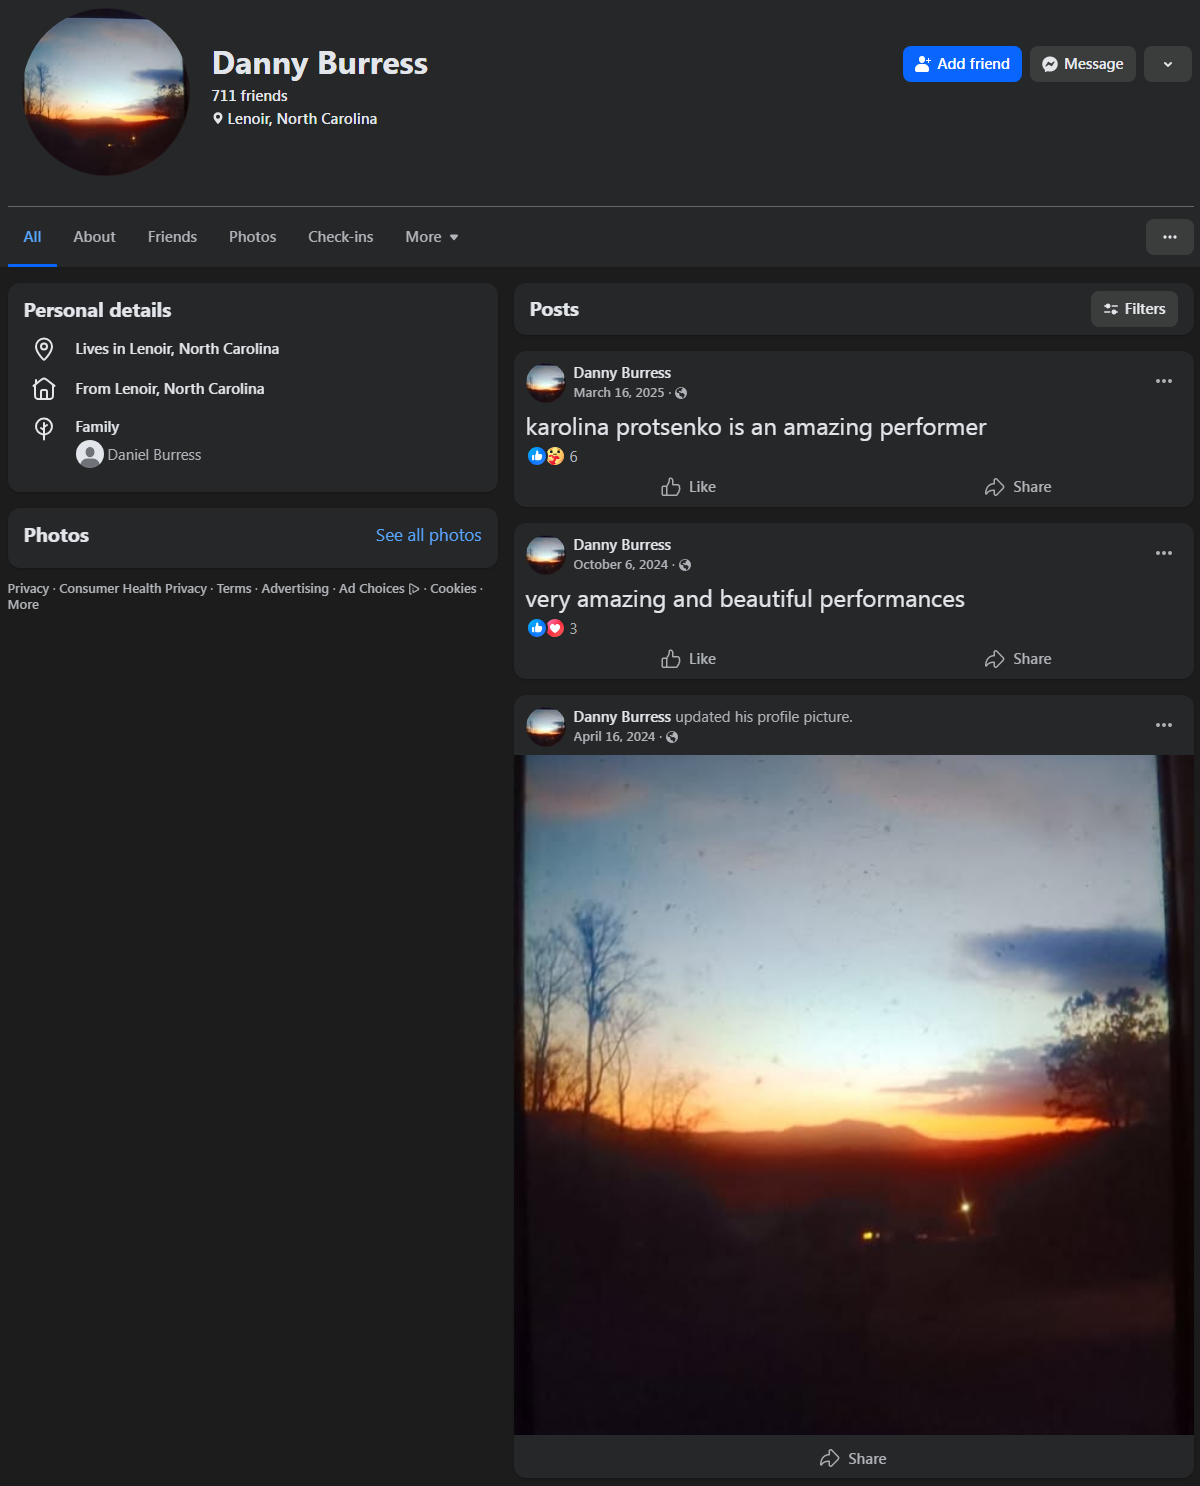The width and height of the screenshot is (1200, 1486).
Task: Switch to the About tab
Action: [94, 237]
